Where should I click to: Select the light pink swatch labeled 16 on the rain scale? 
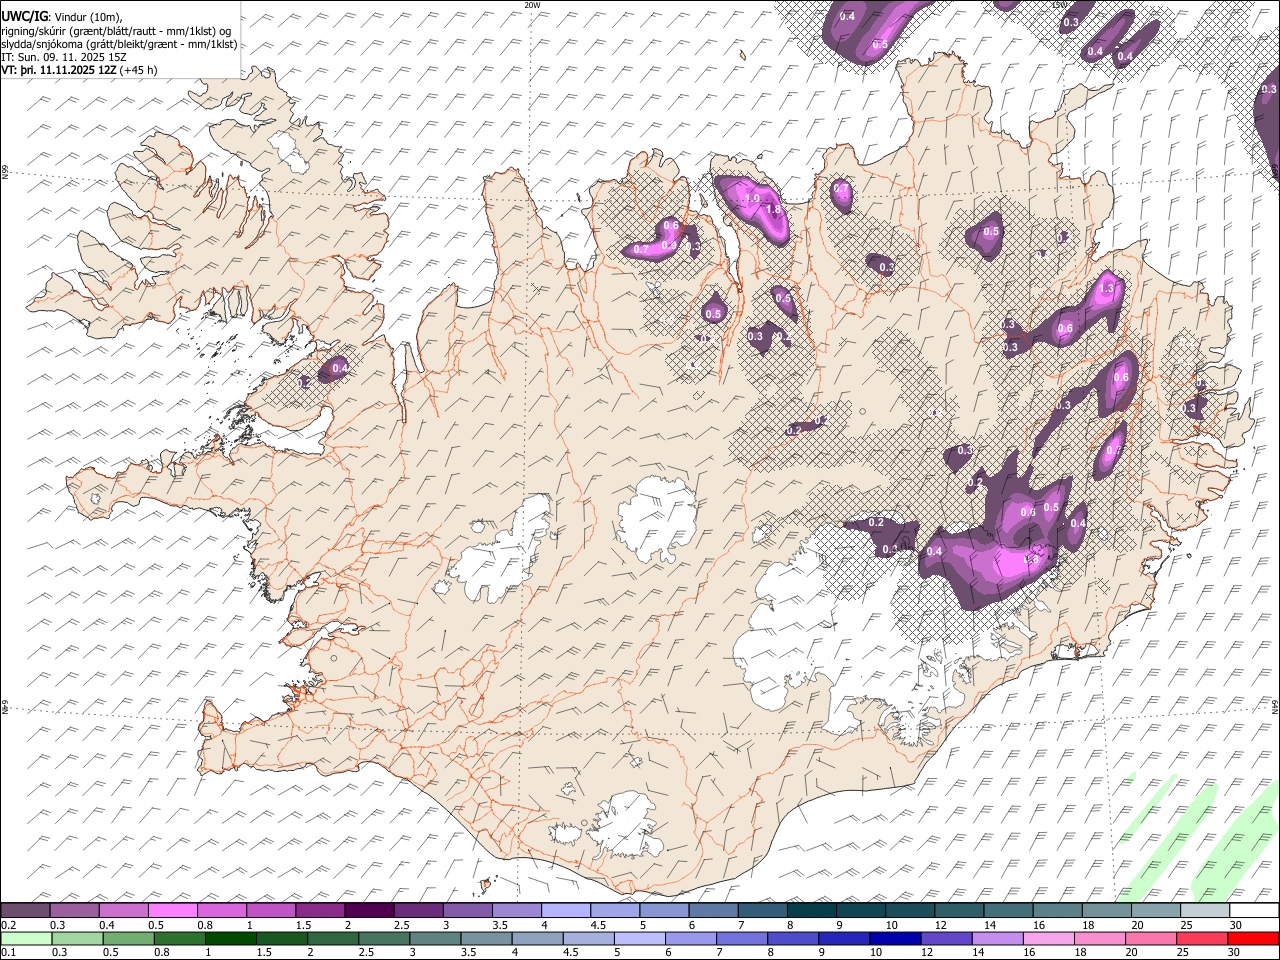click(x=1047, y=938)
